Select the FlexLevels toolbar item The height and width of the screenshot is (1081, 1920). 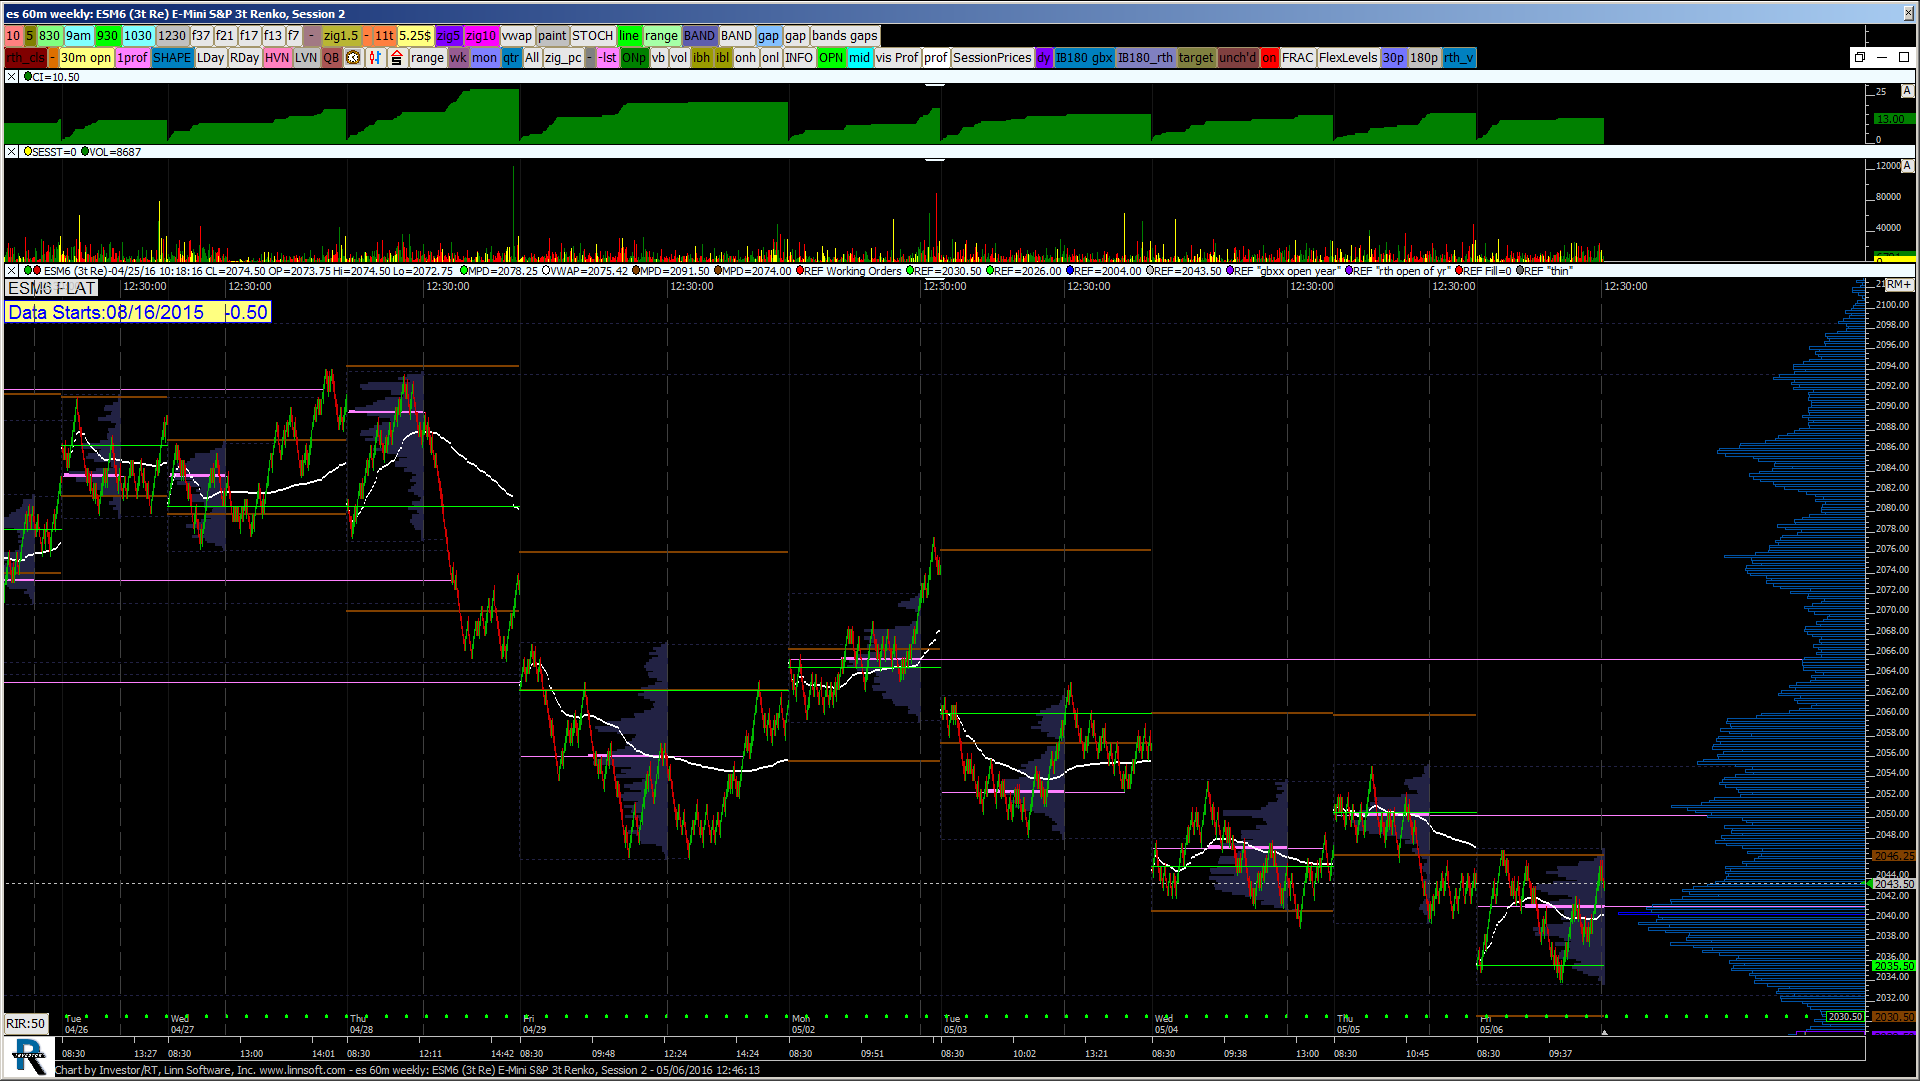(1347, 58)
